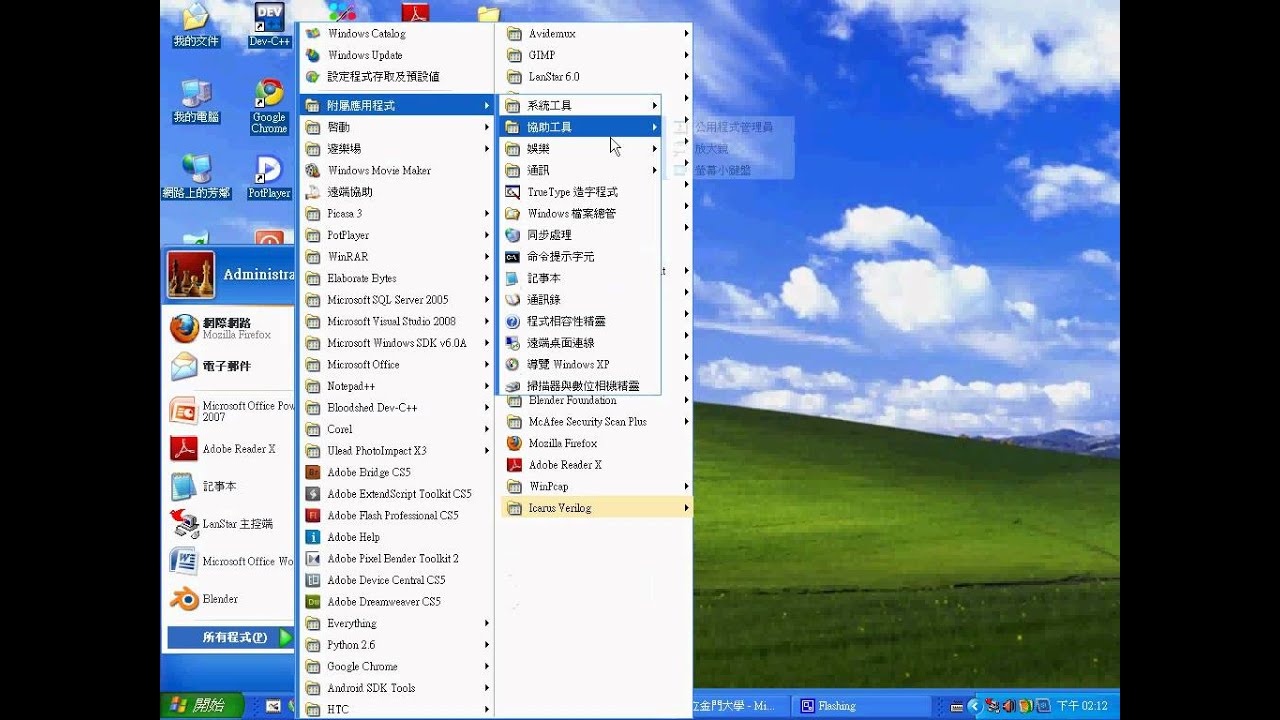
Task: Expand WinRAR program folder
Action: tap(396, 257)
